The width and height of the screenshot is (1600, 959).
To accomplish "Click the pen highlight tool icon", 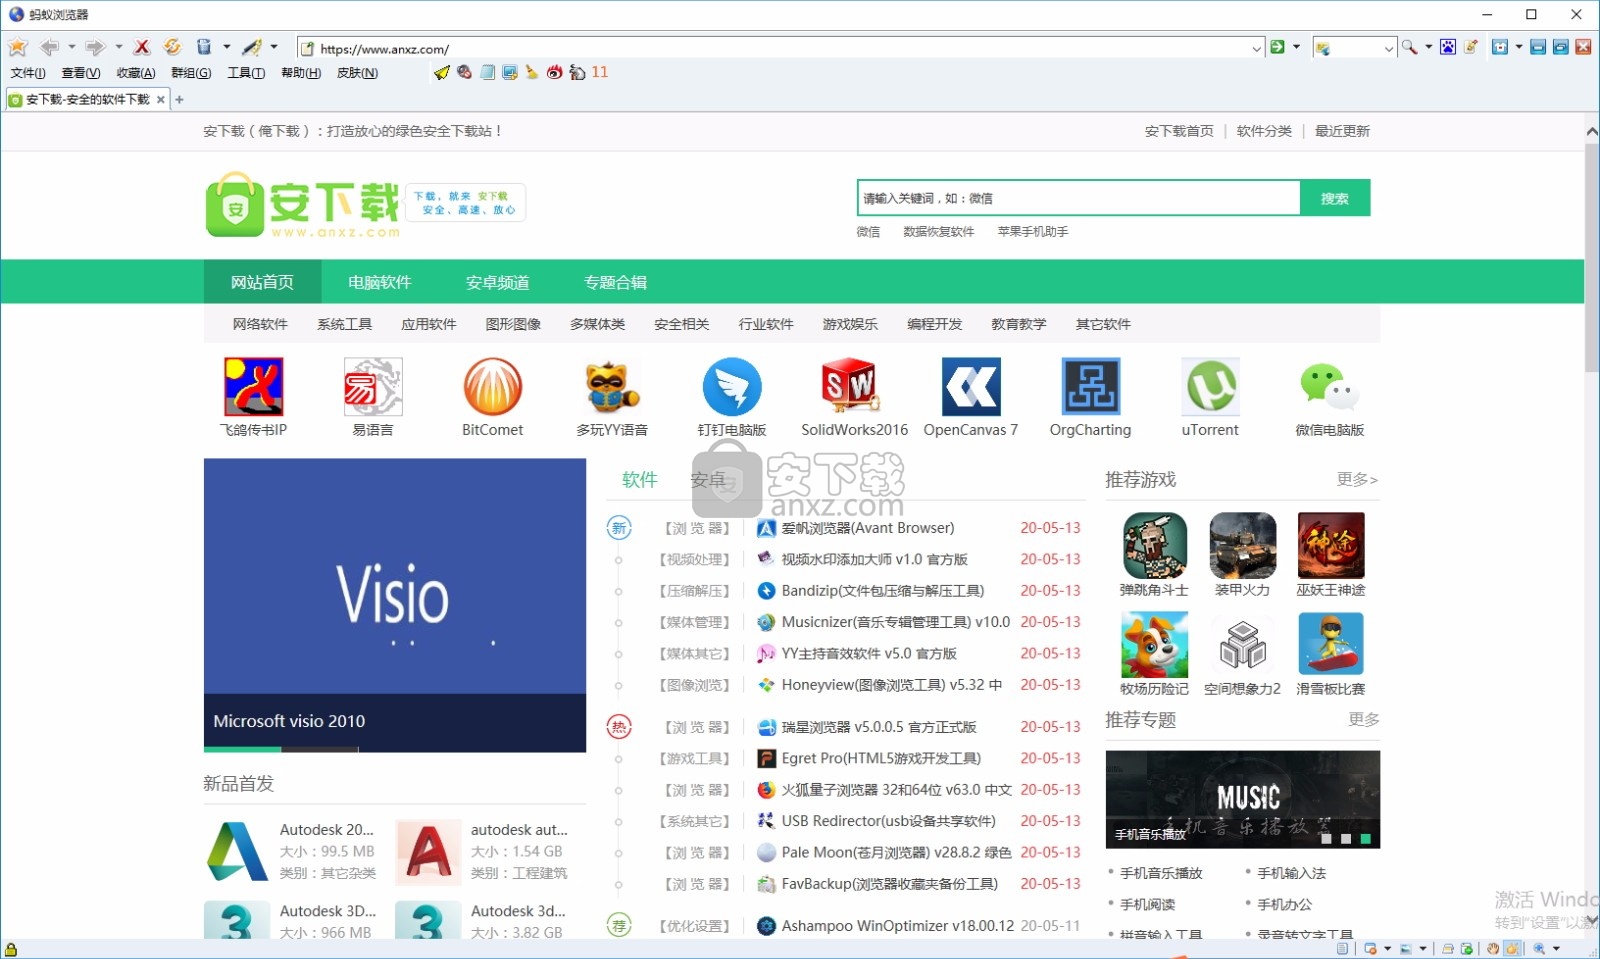I will point(252,47).
